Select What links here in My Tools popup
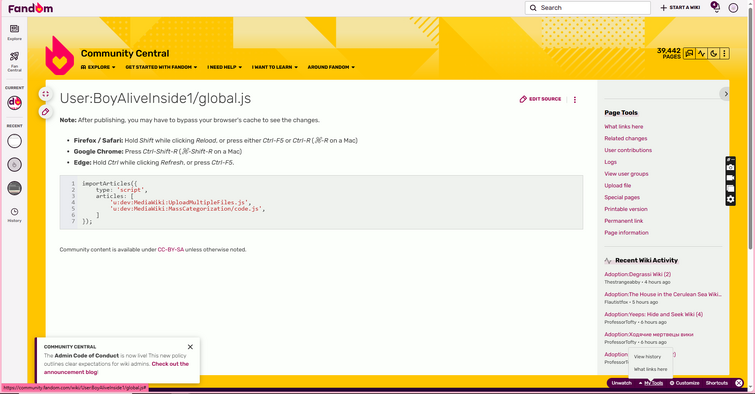This screenshot has height=394, width=755. tap(651, 369)
